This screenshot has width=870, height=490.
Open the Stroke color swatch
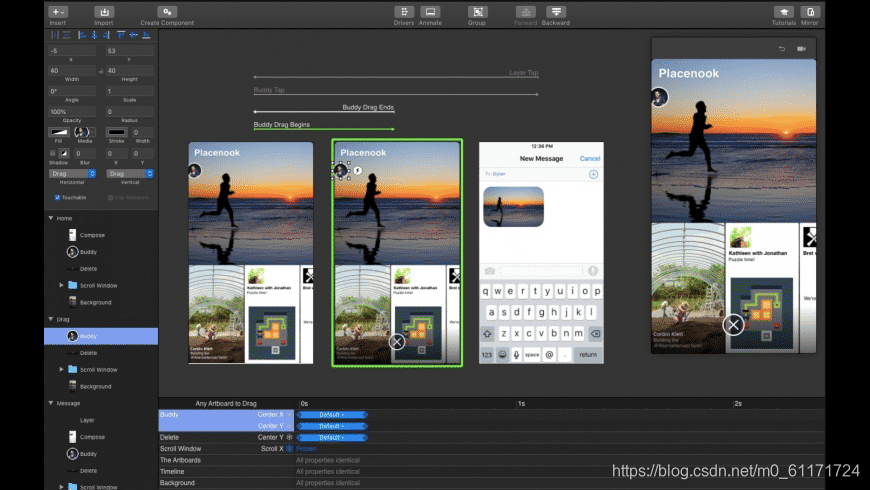(x=117, y=132)
